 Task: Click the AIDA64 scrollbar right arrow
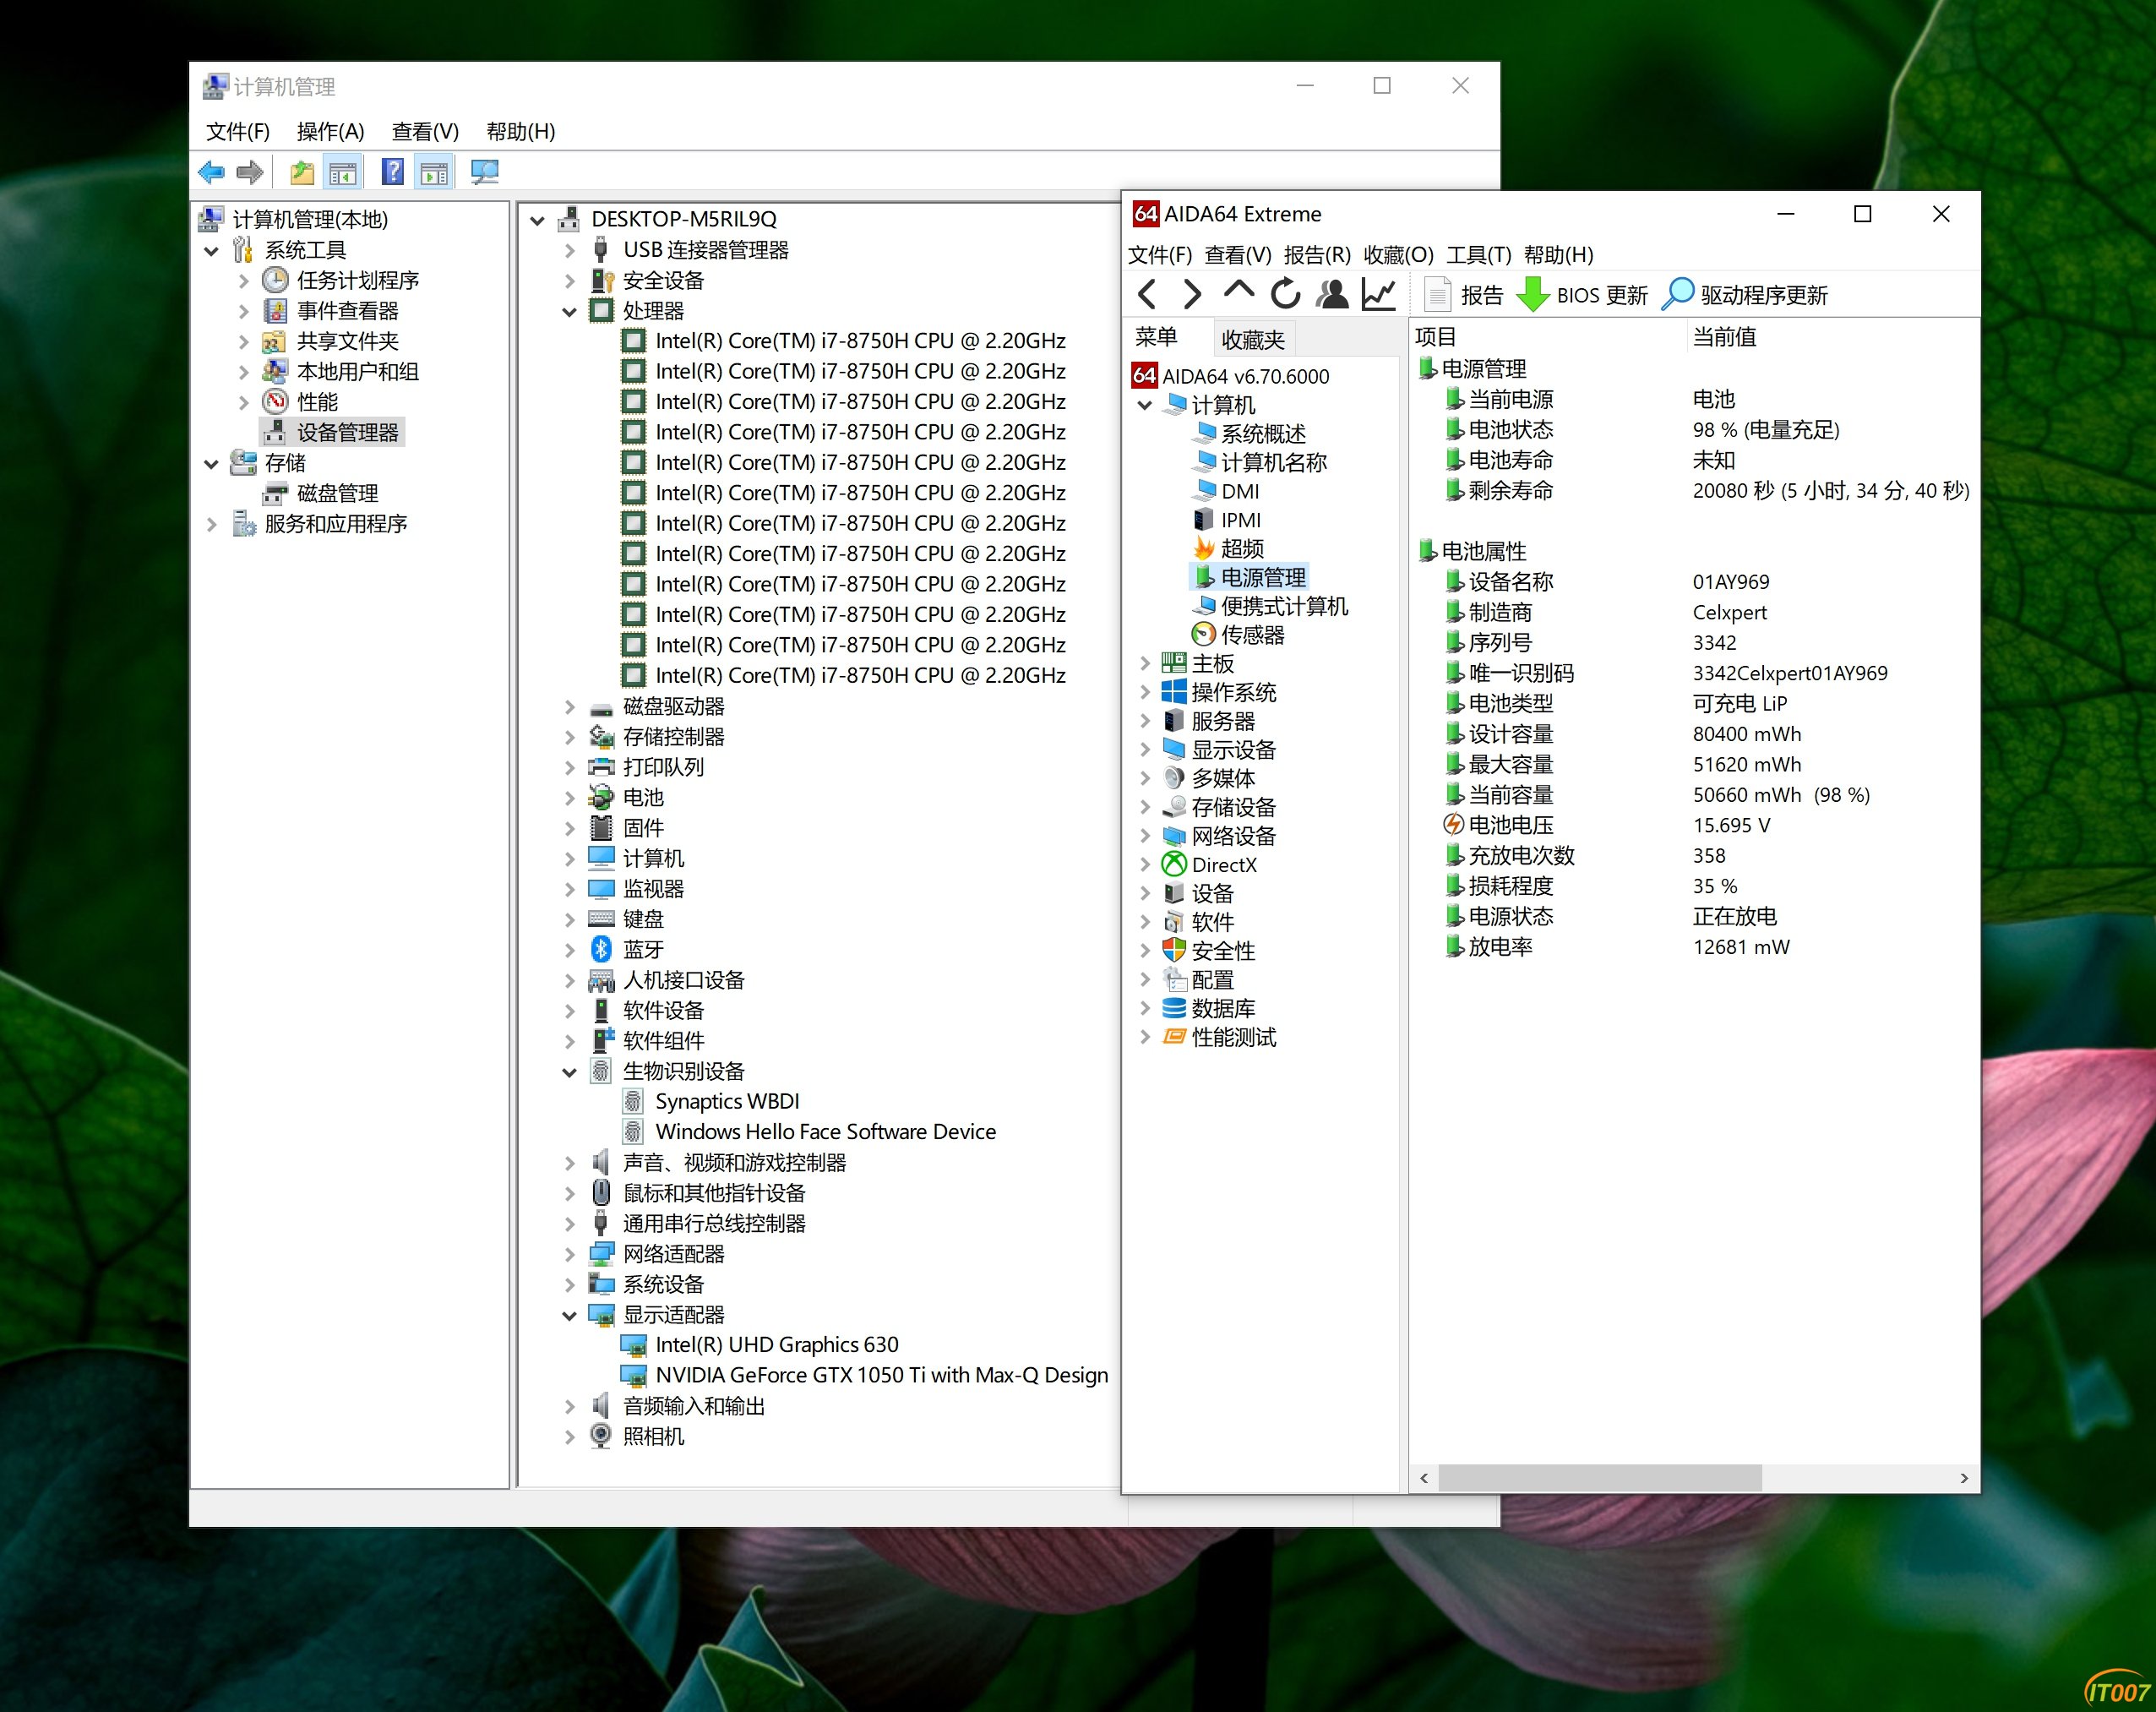[1964, 1478]
